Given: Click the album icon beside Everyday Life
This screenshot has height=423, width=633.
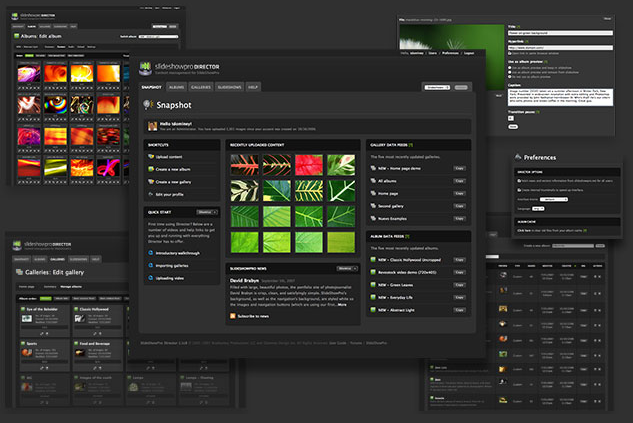Looking at the screenshot, I should pos(373,297).
